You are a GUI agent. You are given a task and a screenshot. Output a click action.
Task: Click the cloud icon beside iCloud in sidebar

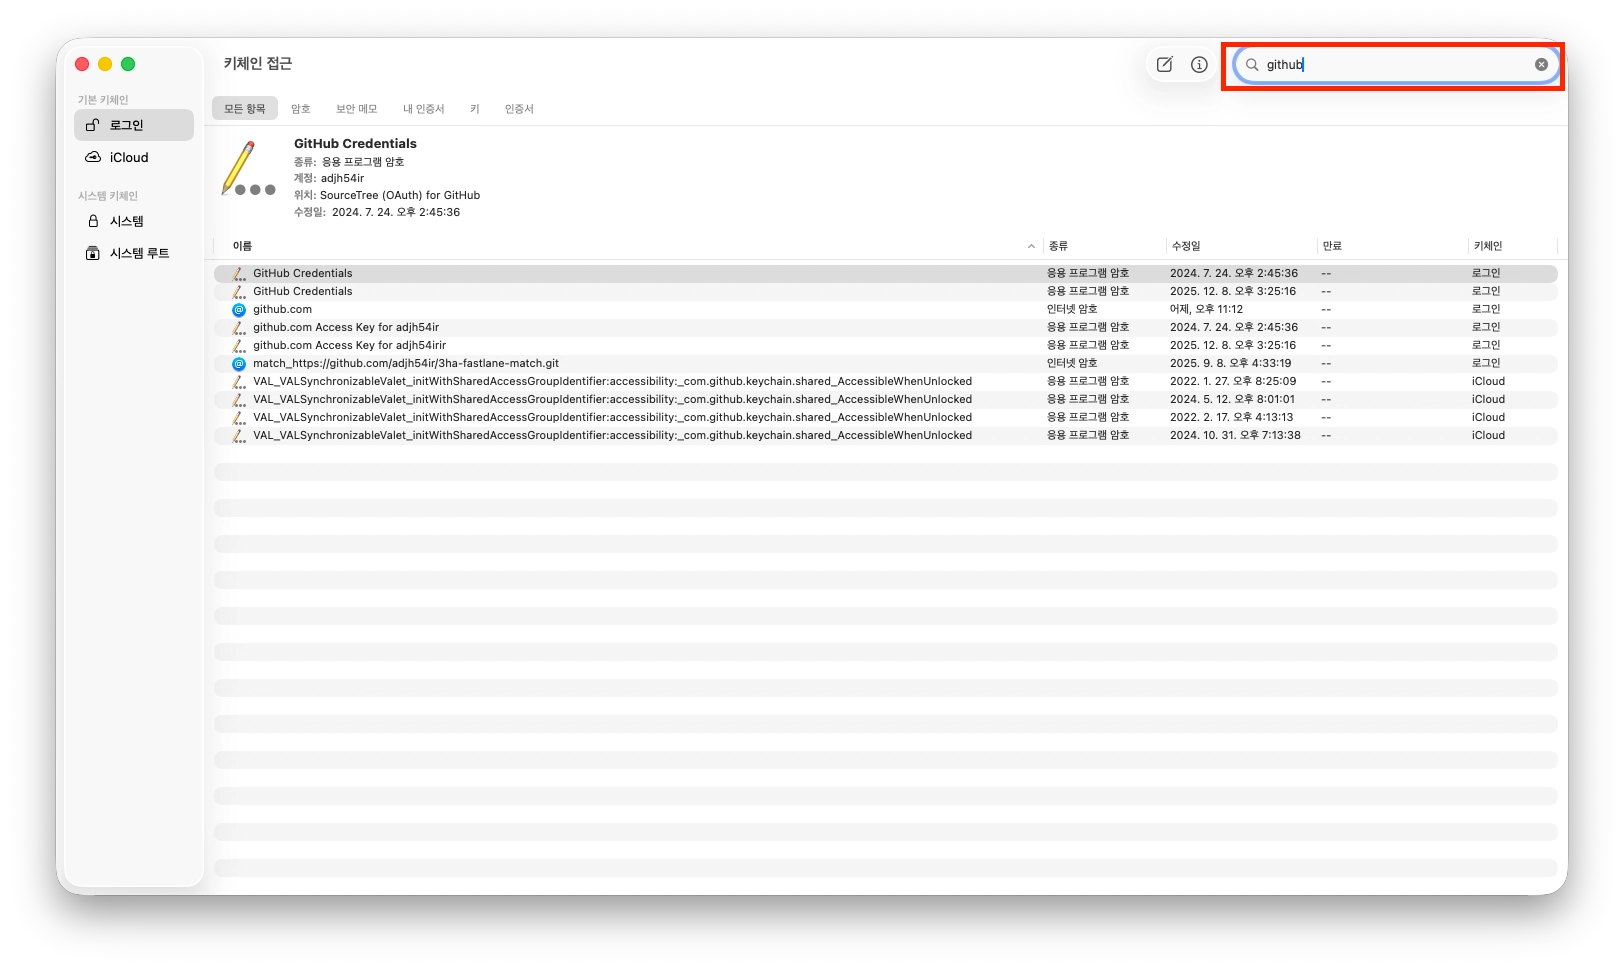tap(93, 157)
